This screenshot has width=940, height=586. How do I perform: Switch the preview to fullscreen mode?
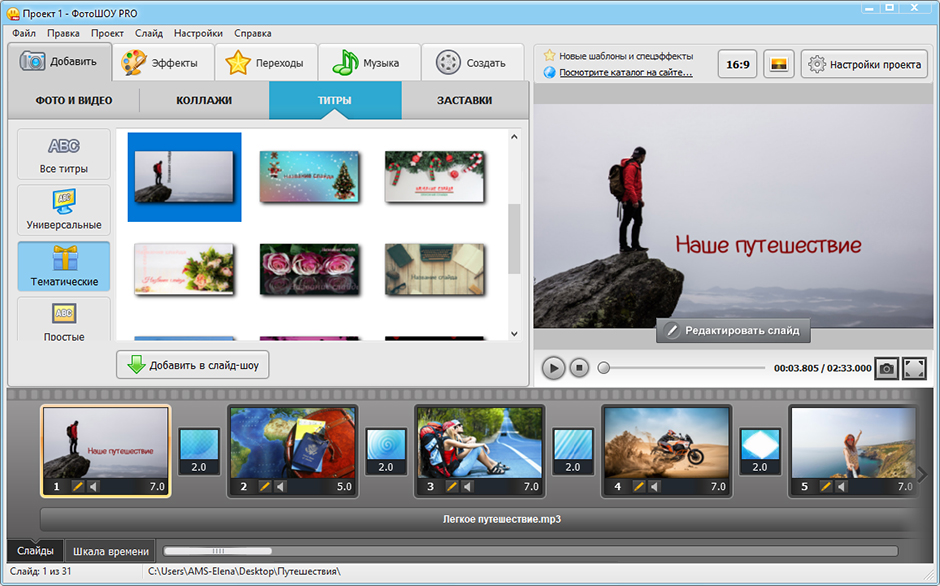[x=914, y=368]
